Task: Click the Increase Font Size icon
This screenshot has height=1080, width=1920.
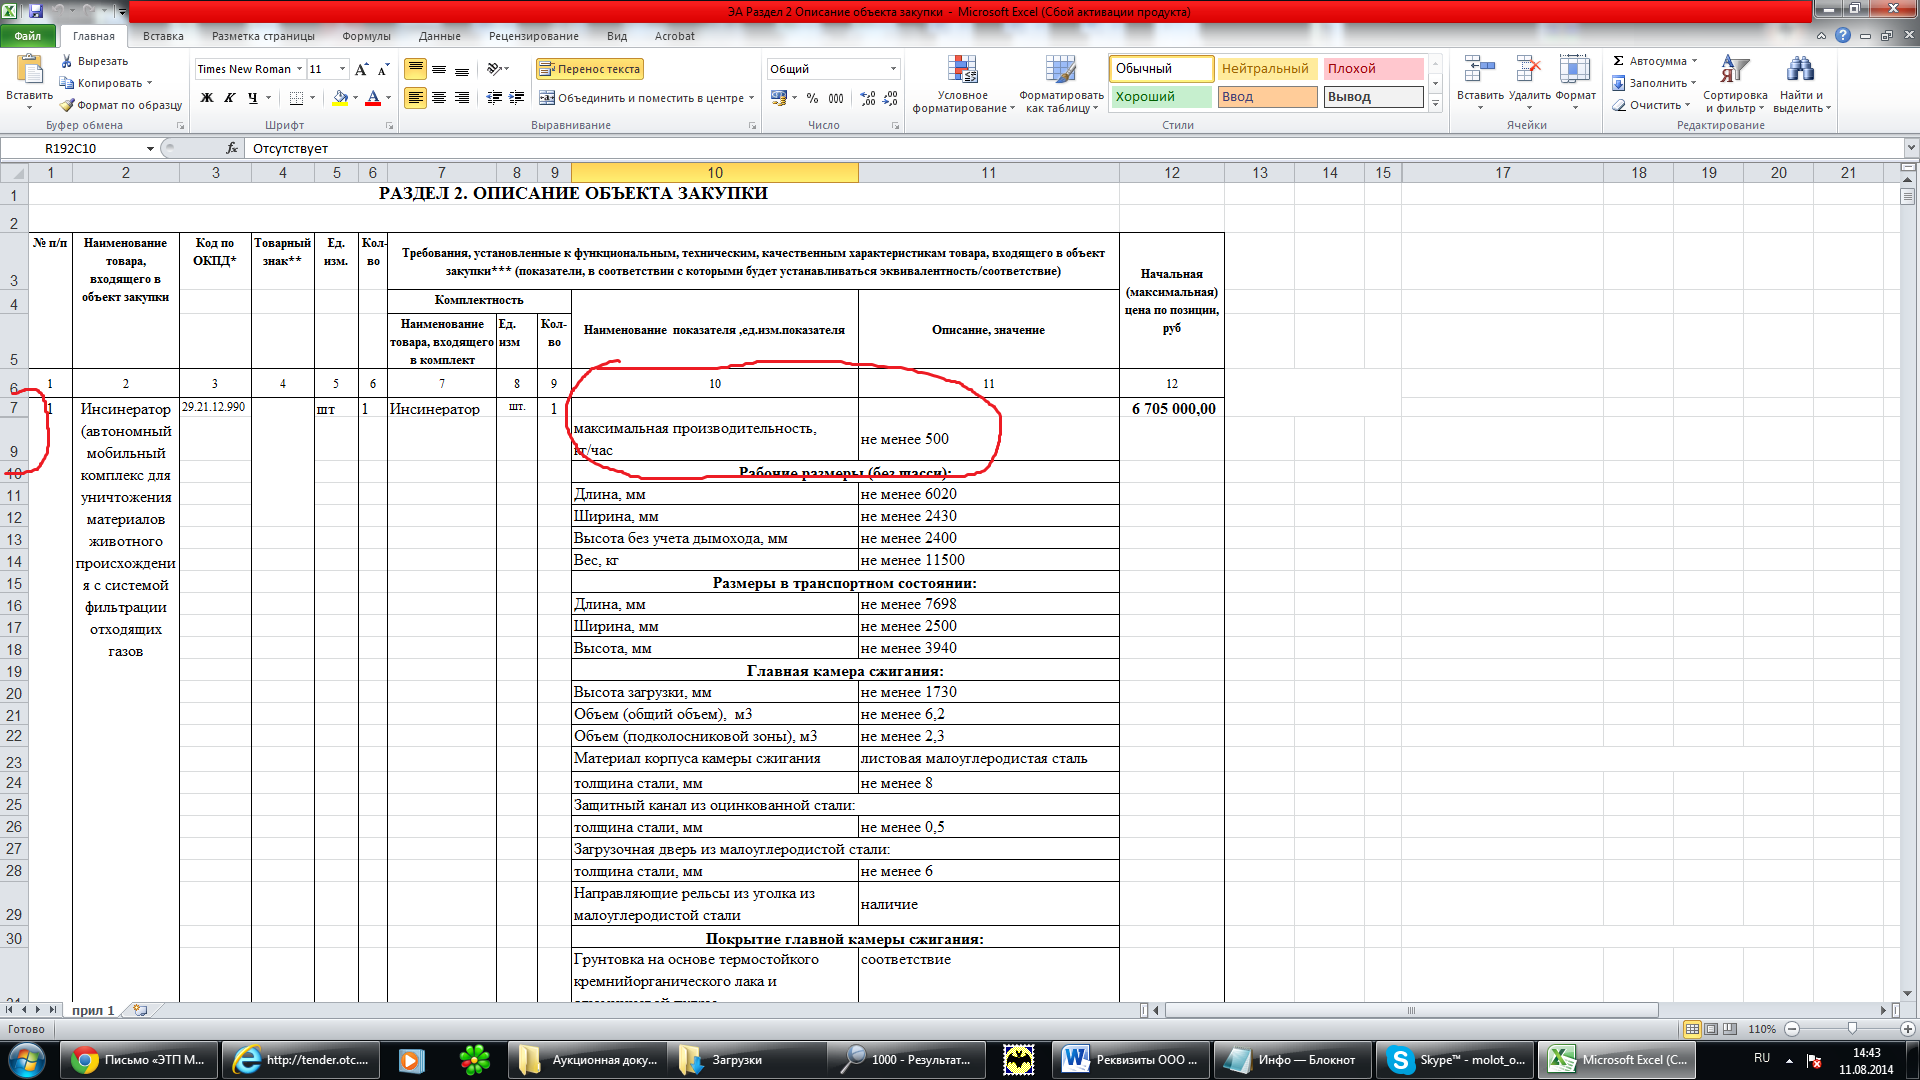Action: coord(362,69)
